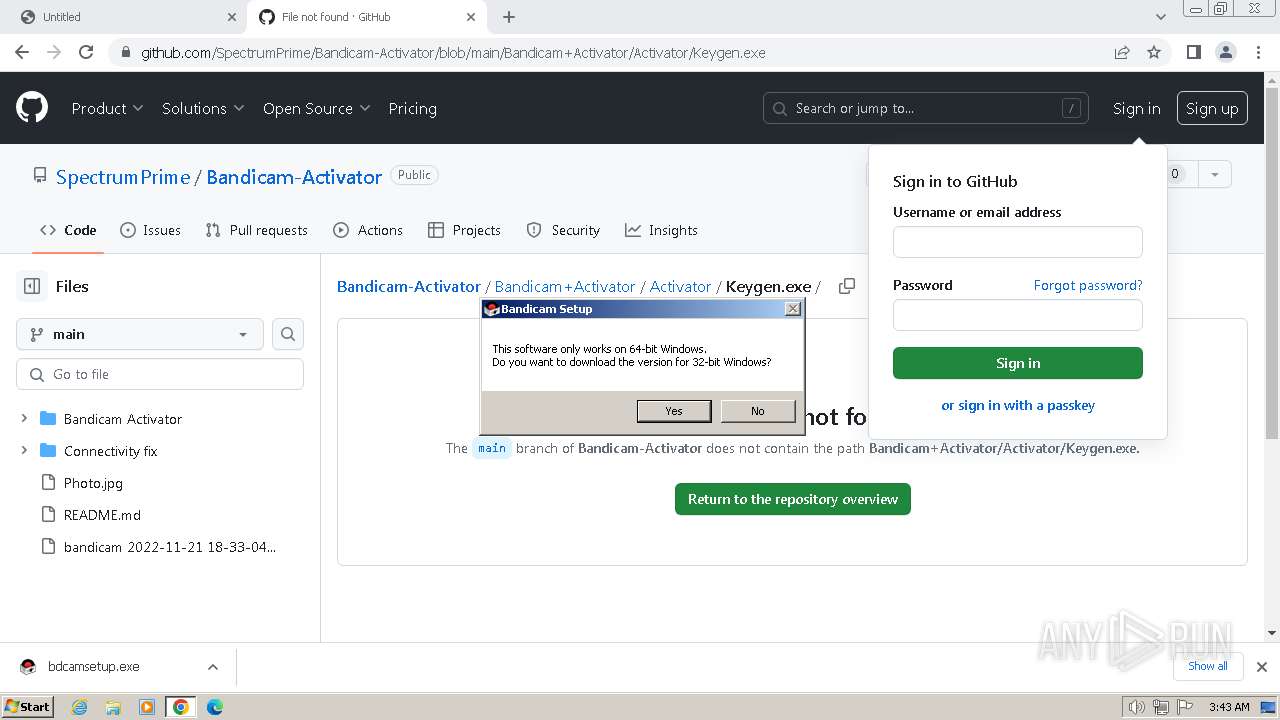The height and width of the screenshot is (720, 1280).
Task: Open the Insights tab
Action: pyautogui.click(x=661, y=230)
